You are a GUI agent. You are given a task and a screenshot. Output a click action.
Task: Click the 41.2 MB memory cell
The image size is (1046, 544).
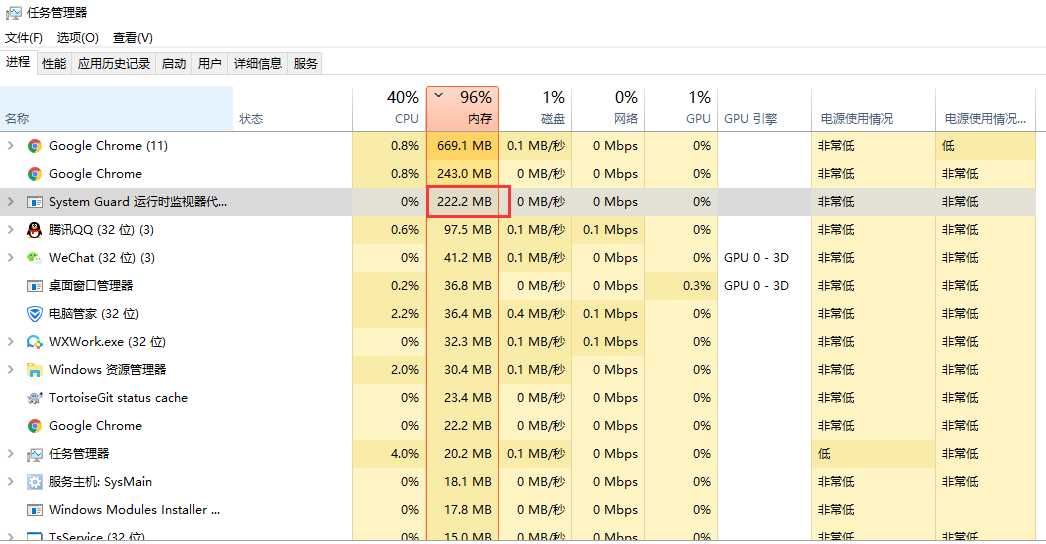point(462,258)
